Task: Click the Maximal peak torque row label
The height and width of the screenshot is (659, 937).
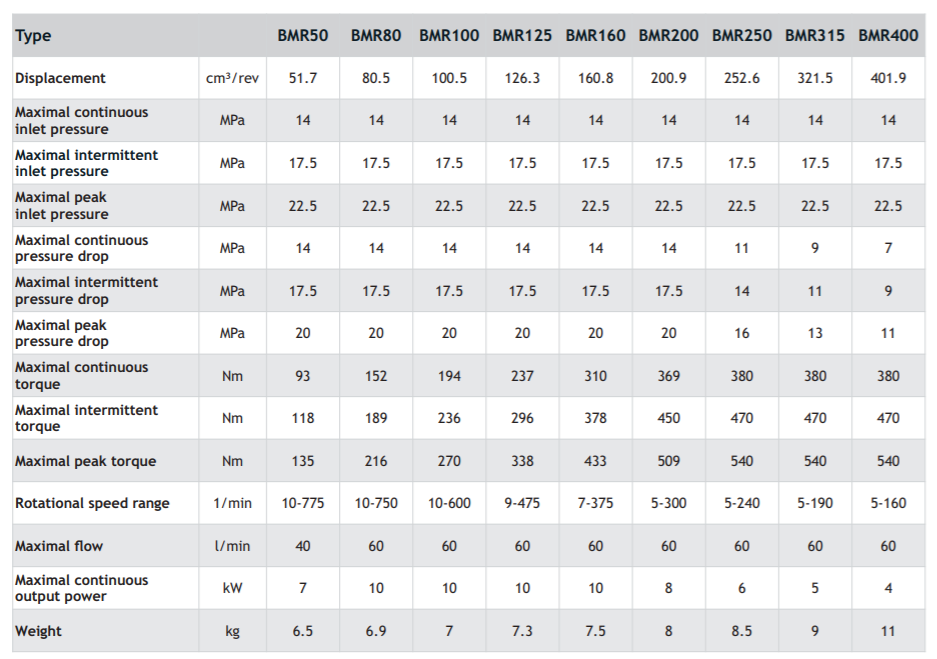Action: click(x=85, y=461)
